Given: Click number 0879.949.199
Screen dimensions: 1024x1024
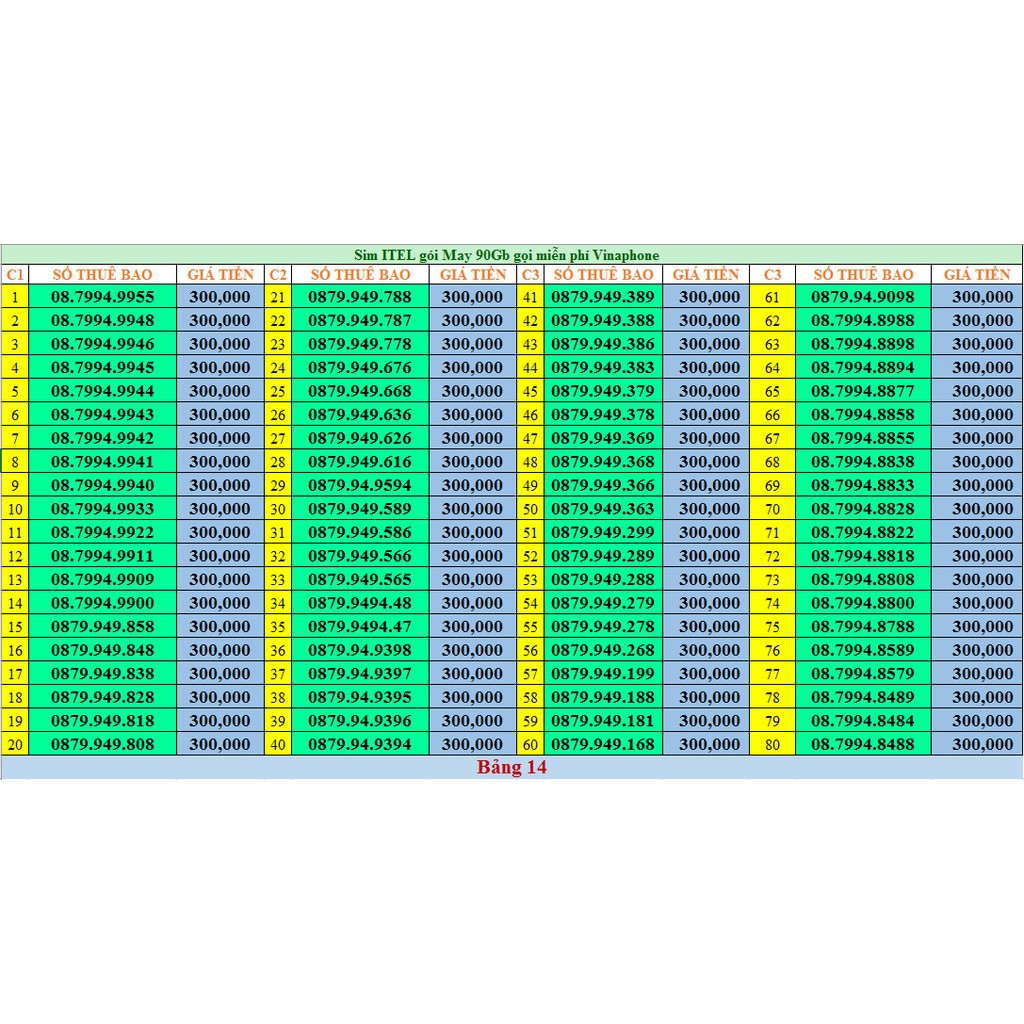Looking at the screenshot, I should click(603, 673).
